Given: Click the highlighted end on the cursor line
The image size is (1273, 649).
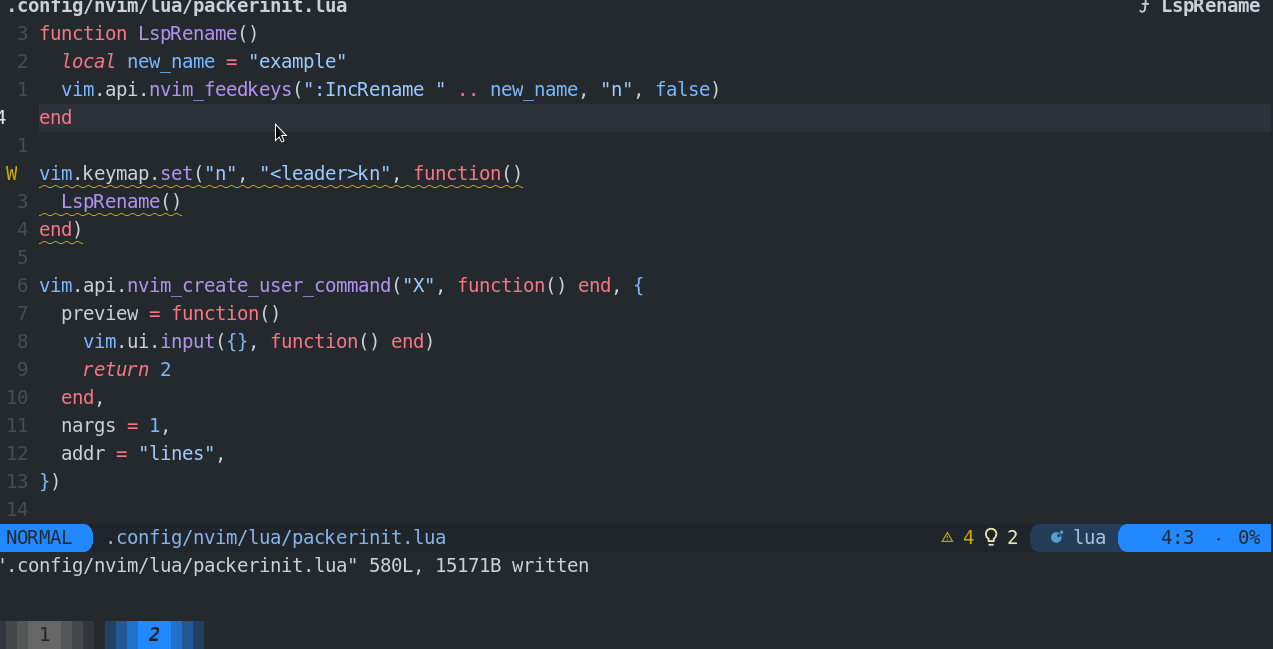Looking at the screenshot, I should pos(54,117).
